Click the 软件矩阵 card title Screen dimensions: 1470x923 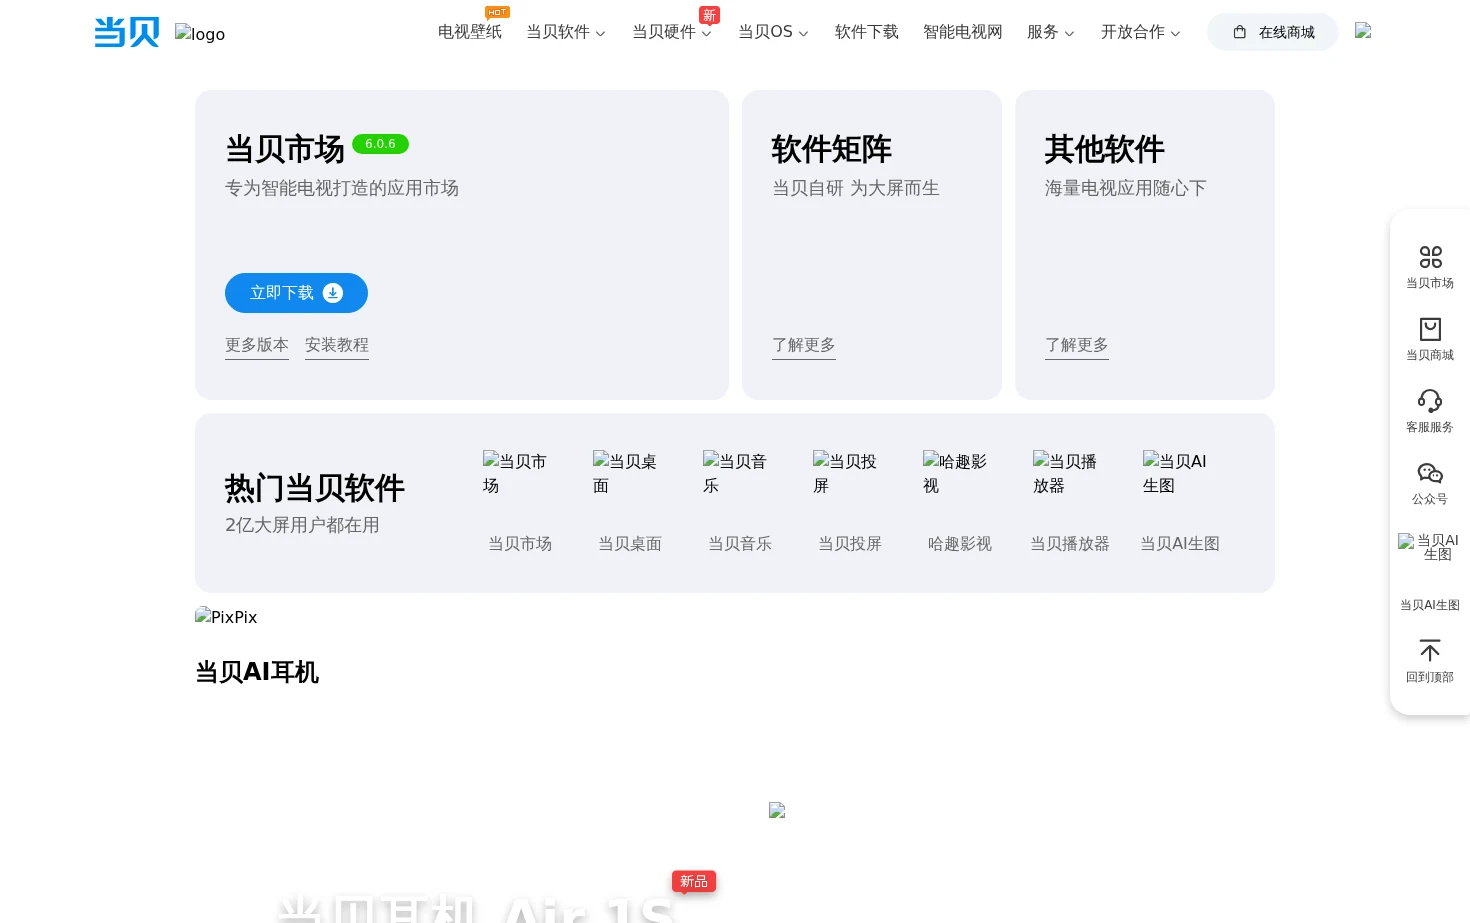coord(832,149)
